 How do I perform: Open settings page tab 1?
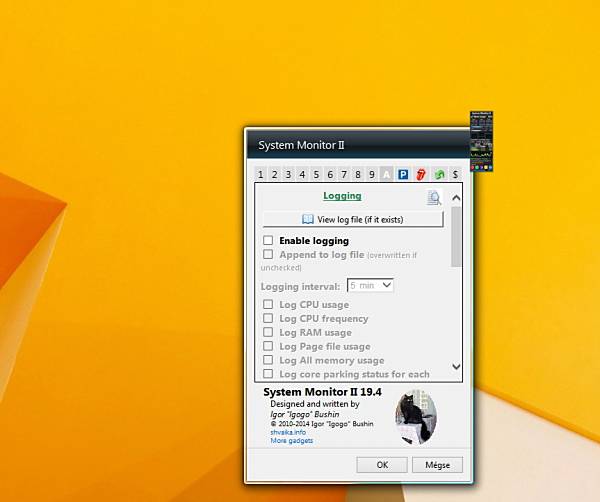pyautogui.click(x=261, y=174)
